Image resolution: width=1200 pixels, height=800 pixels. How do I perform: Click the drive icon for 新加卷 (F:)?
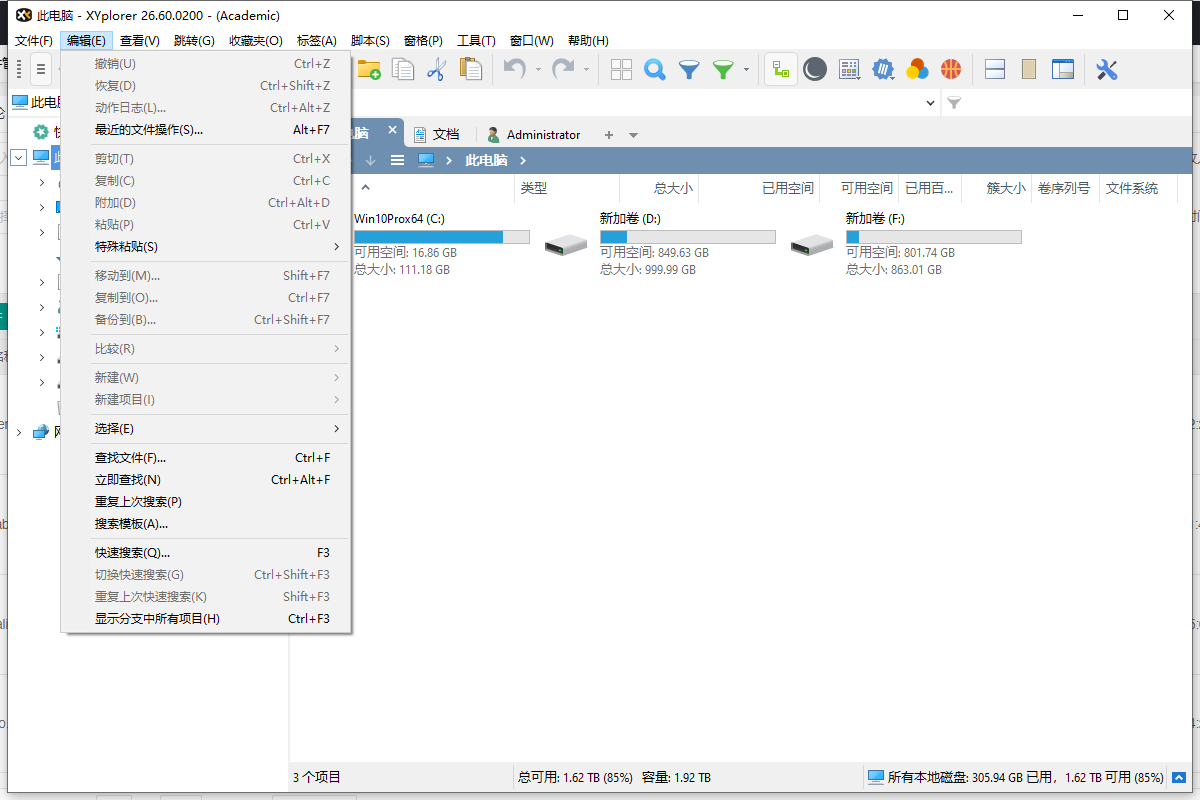click(x=812, y=244)
